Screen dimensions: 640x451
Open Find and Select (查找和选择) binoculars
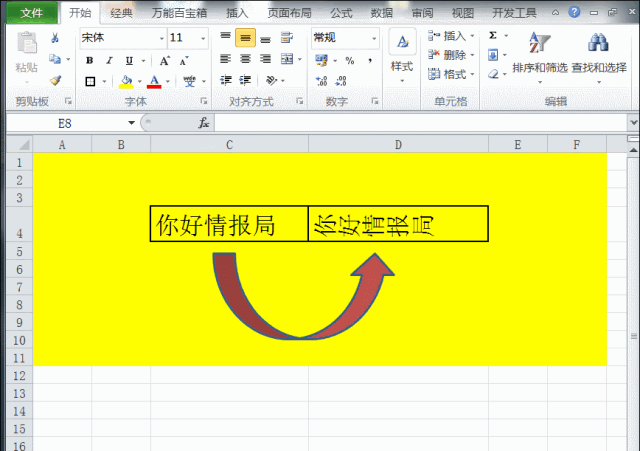pyautogui.click(x=600, y=55)
